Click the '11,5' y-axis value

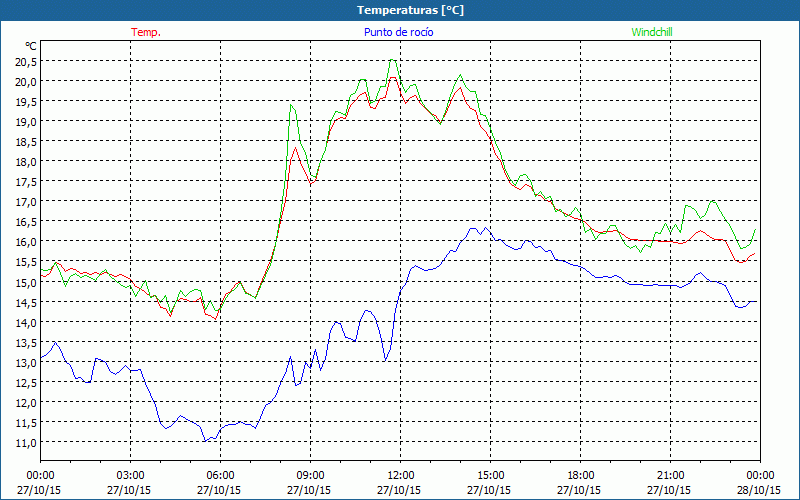[x=26, y=422]
